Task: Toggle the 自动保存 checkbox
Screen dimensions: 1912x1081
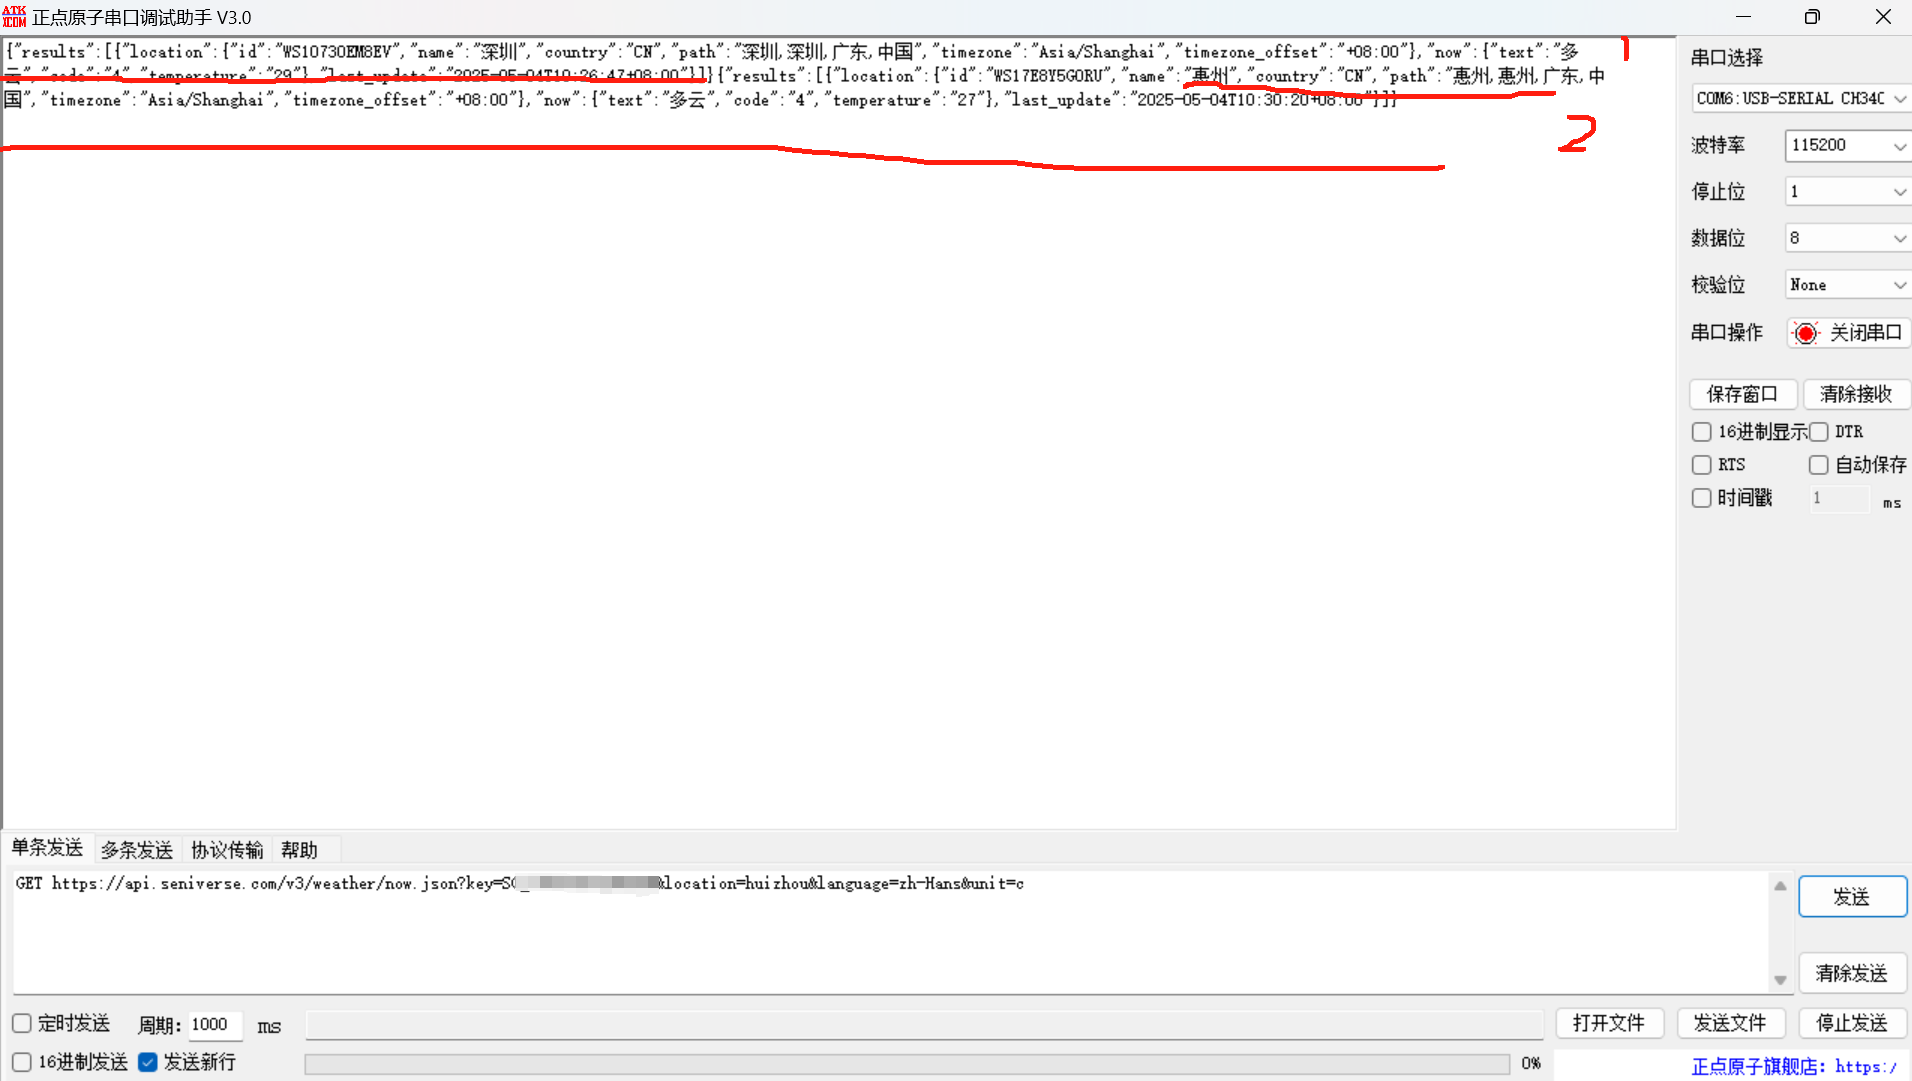Action: (x=1819, y=465)
